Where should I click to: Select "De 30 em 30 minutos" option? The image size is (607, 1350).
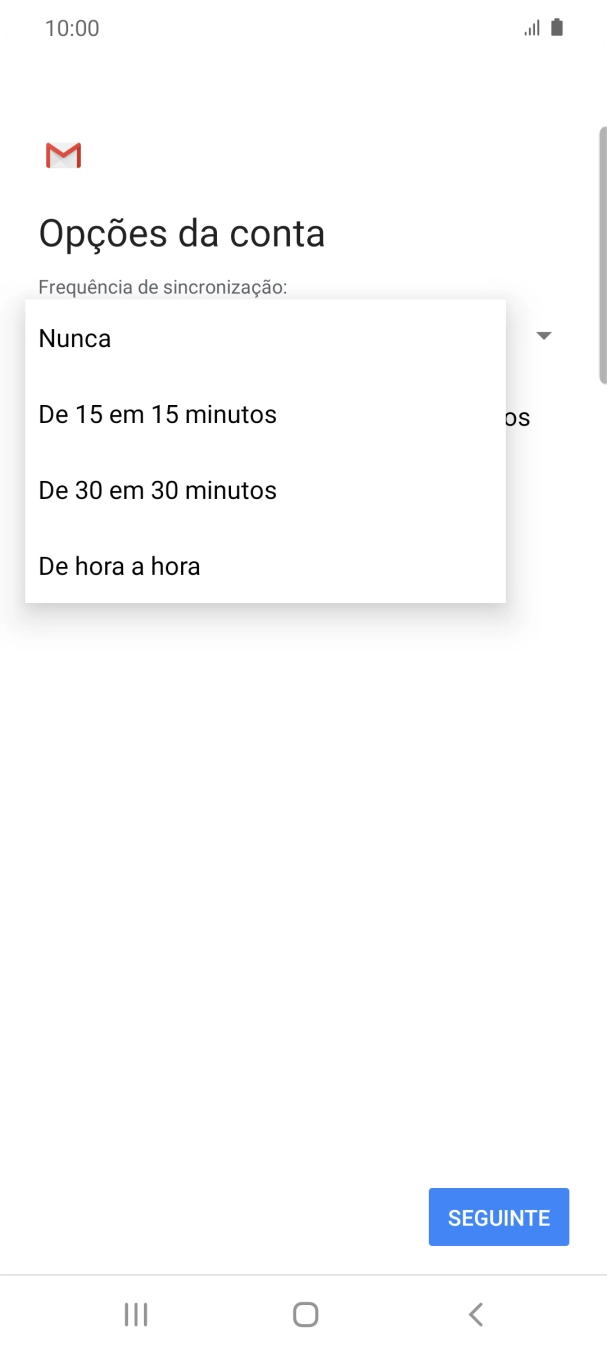pyautogui.click(x=156, y=490)
